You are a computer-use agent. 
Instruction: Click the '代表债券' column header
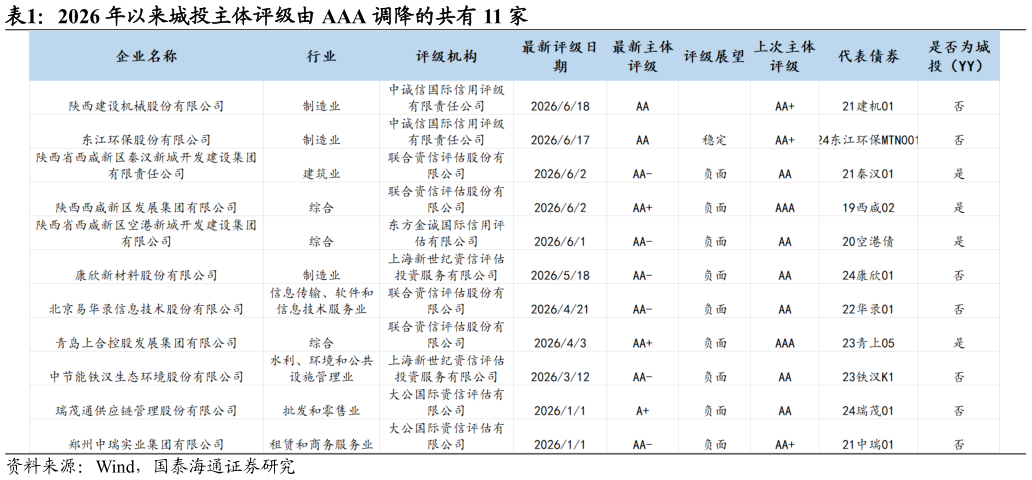tap(868, 57)
